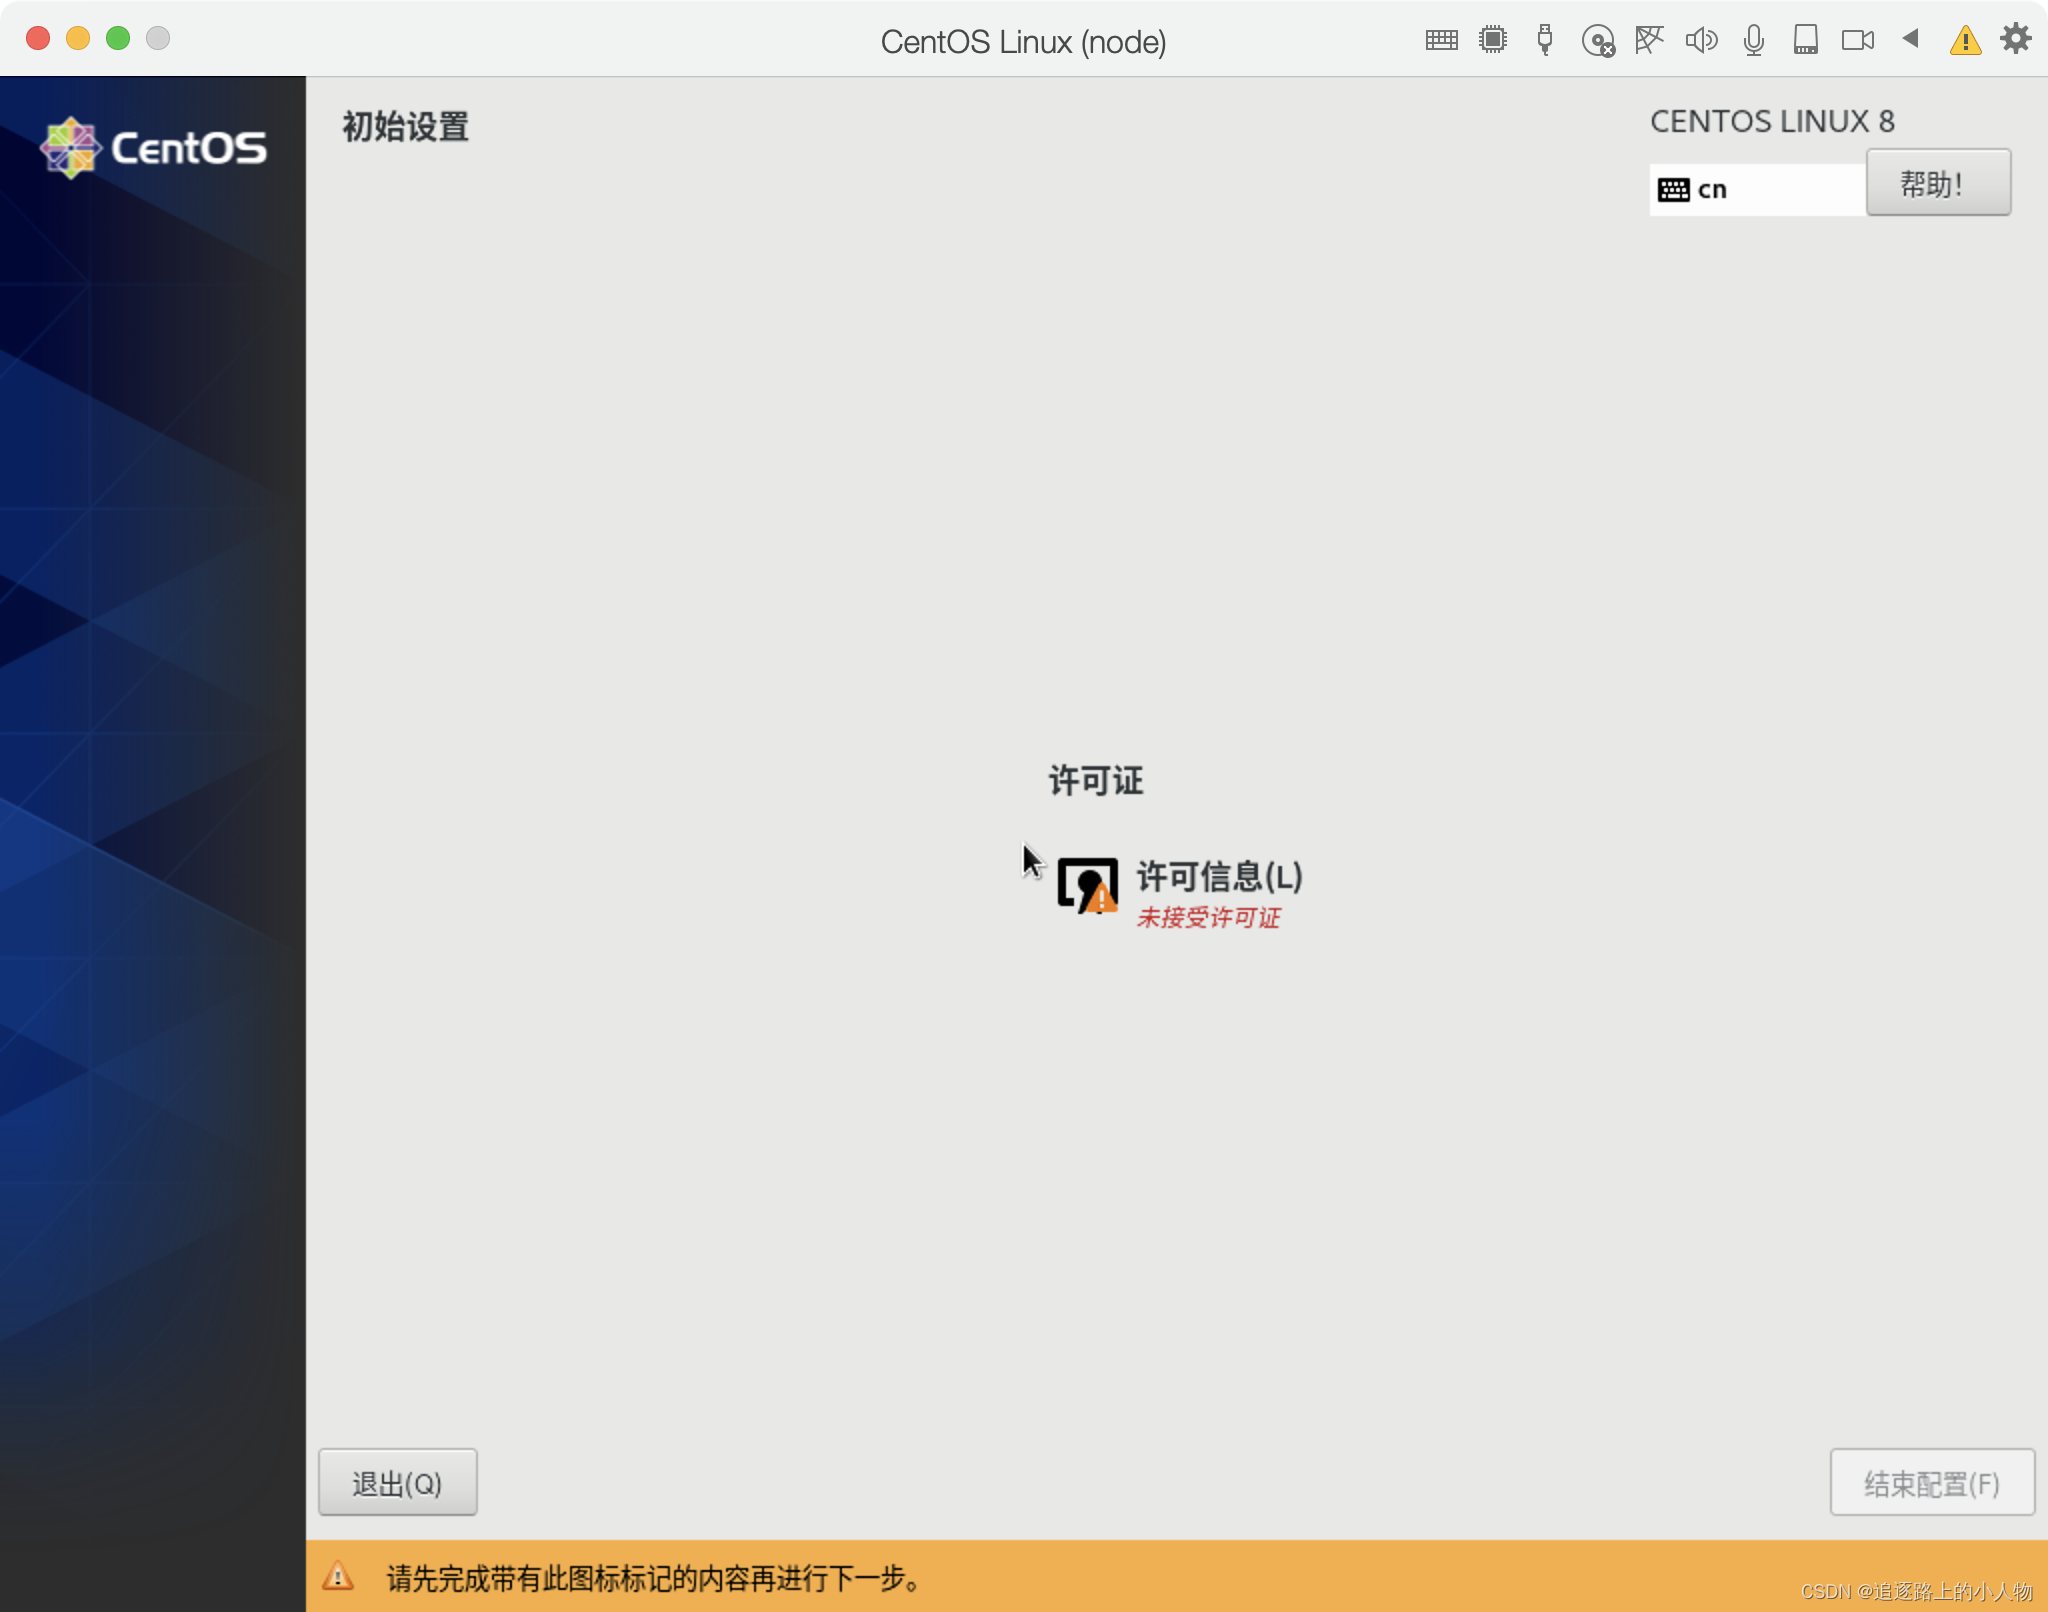The height and width of the screenshot is (1612, 2048).
Task: Click the network web icon
Action: tap(1649, 40)
